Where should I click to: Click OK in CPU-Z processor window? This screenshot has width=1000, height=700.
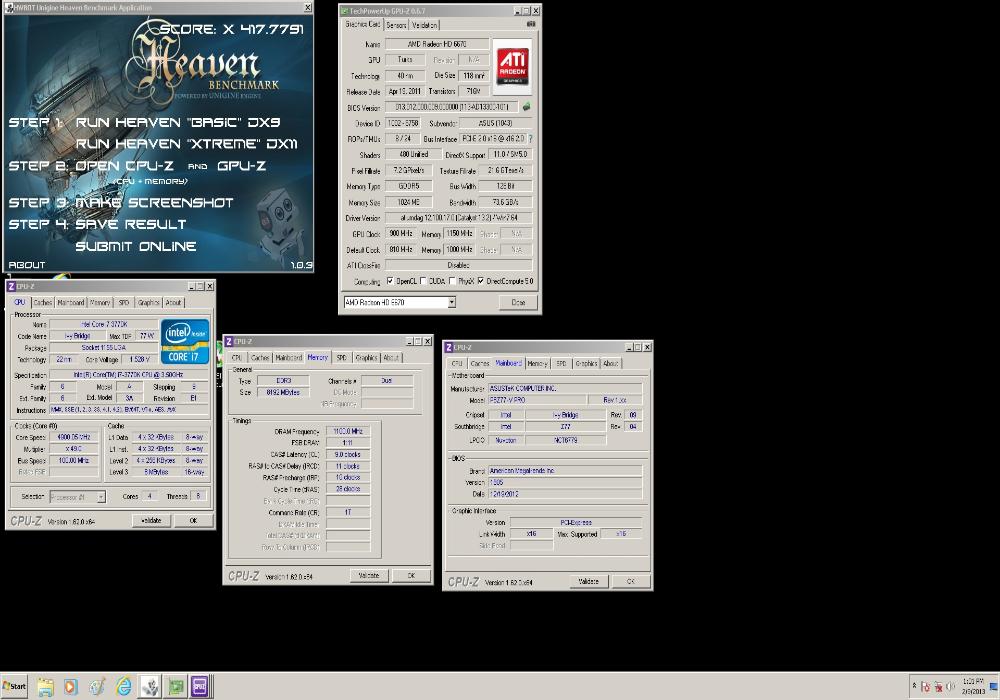[x=193, y=521]
